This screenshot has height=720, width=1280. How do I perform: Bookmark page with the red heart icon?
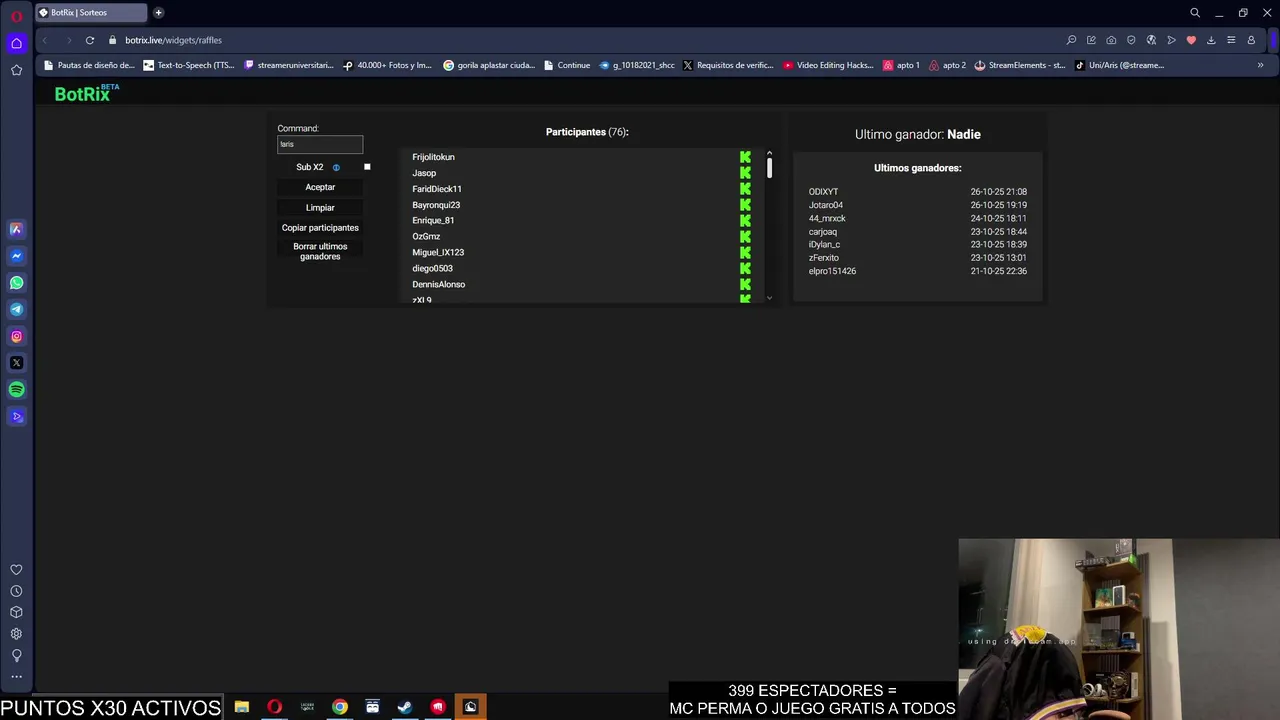pyautogui.click(x=1191, y=40)
